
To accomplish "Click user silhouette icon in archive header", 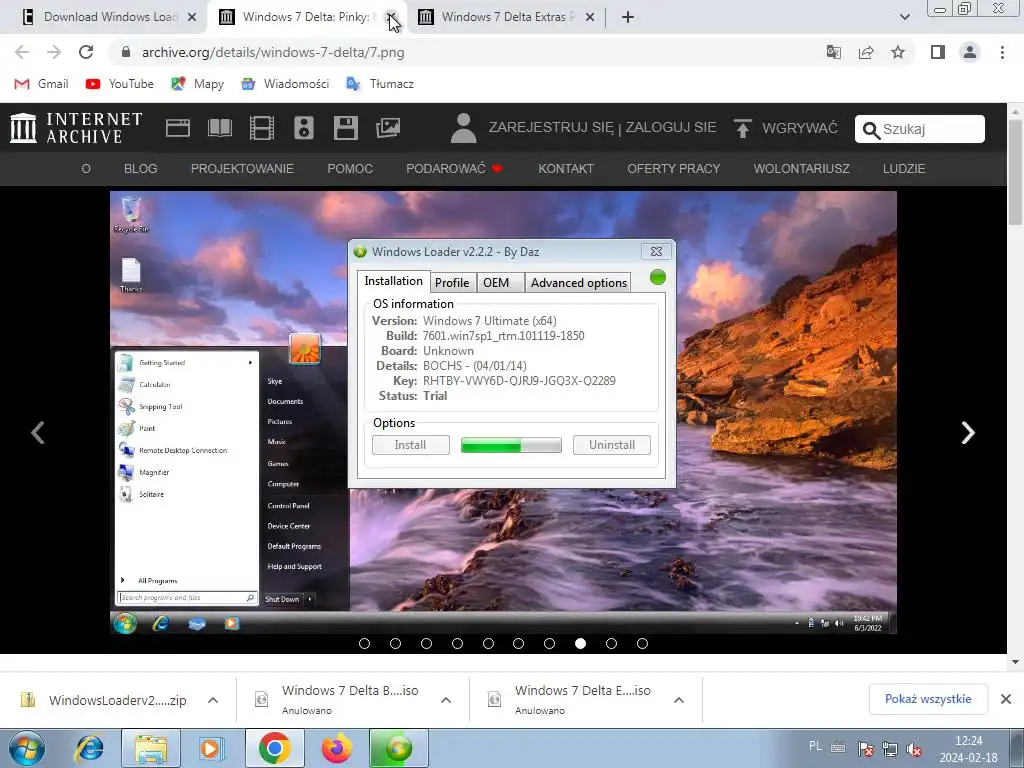I will tap(464, 127).
